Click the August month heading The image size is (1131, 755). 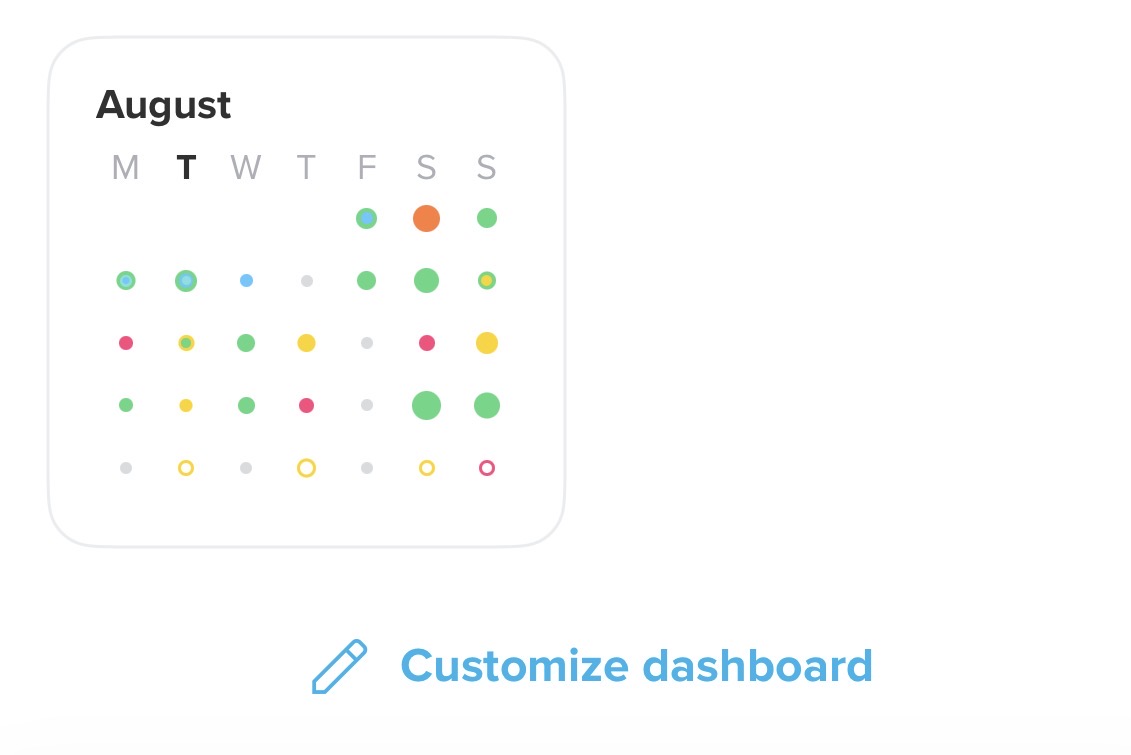(164, 107)
